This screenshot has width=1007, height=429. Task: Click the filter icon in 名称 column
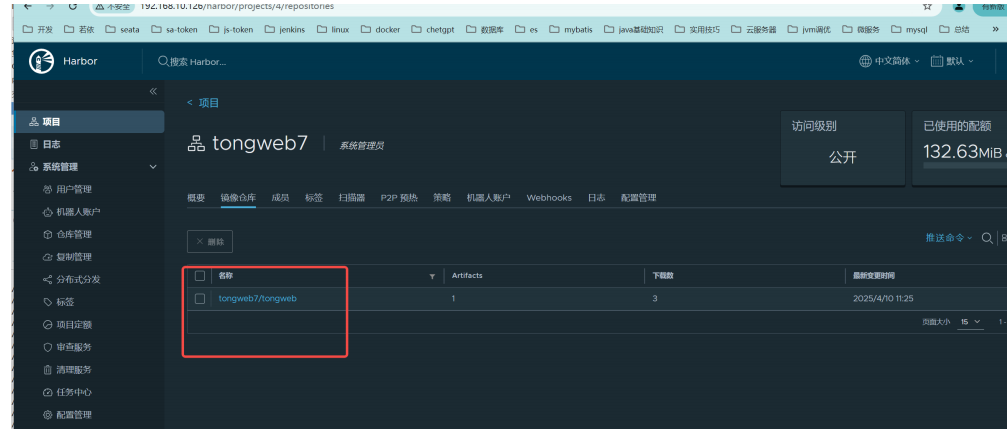[x=432, y=276]
